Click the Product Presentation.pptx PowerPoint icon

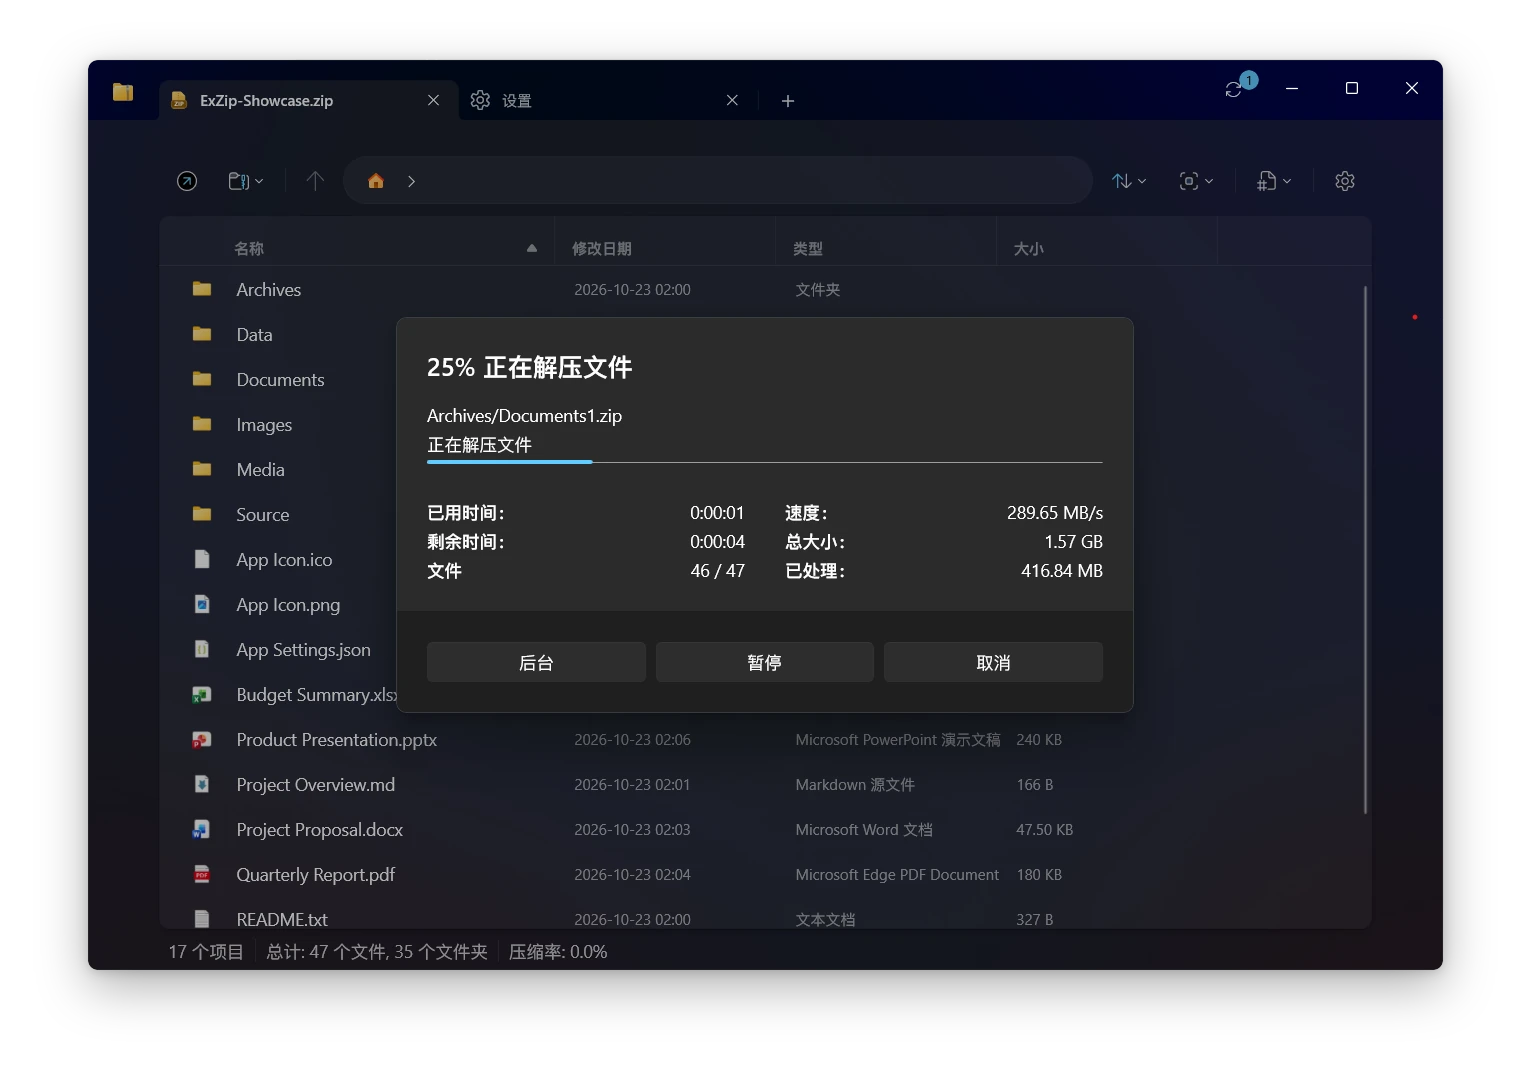tap(202, 739)
